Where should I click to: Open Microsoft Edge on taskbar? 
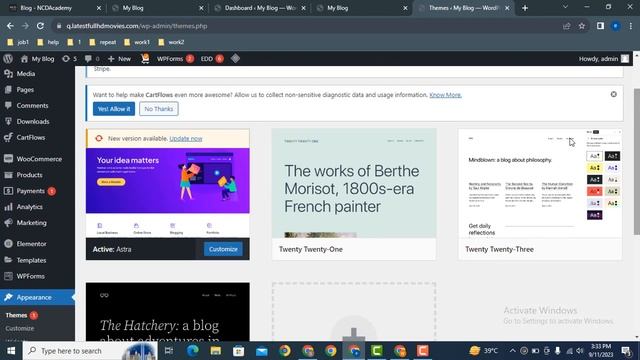click(193, 351)
